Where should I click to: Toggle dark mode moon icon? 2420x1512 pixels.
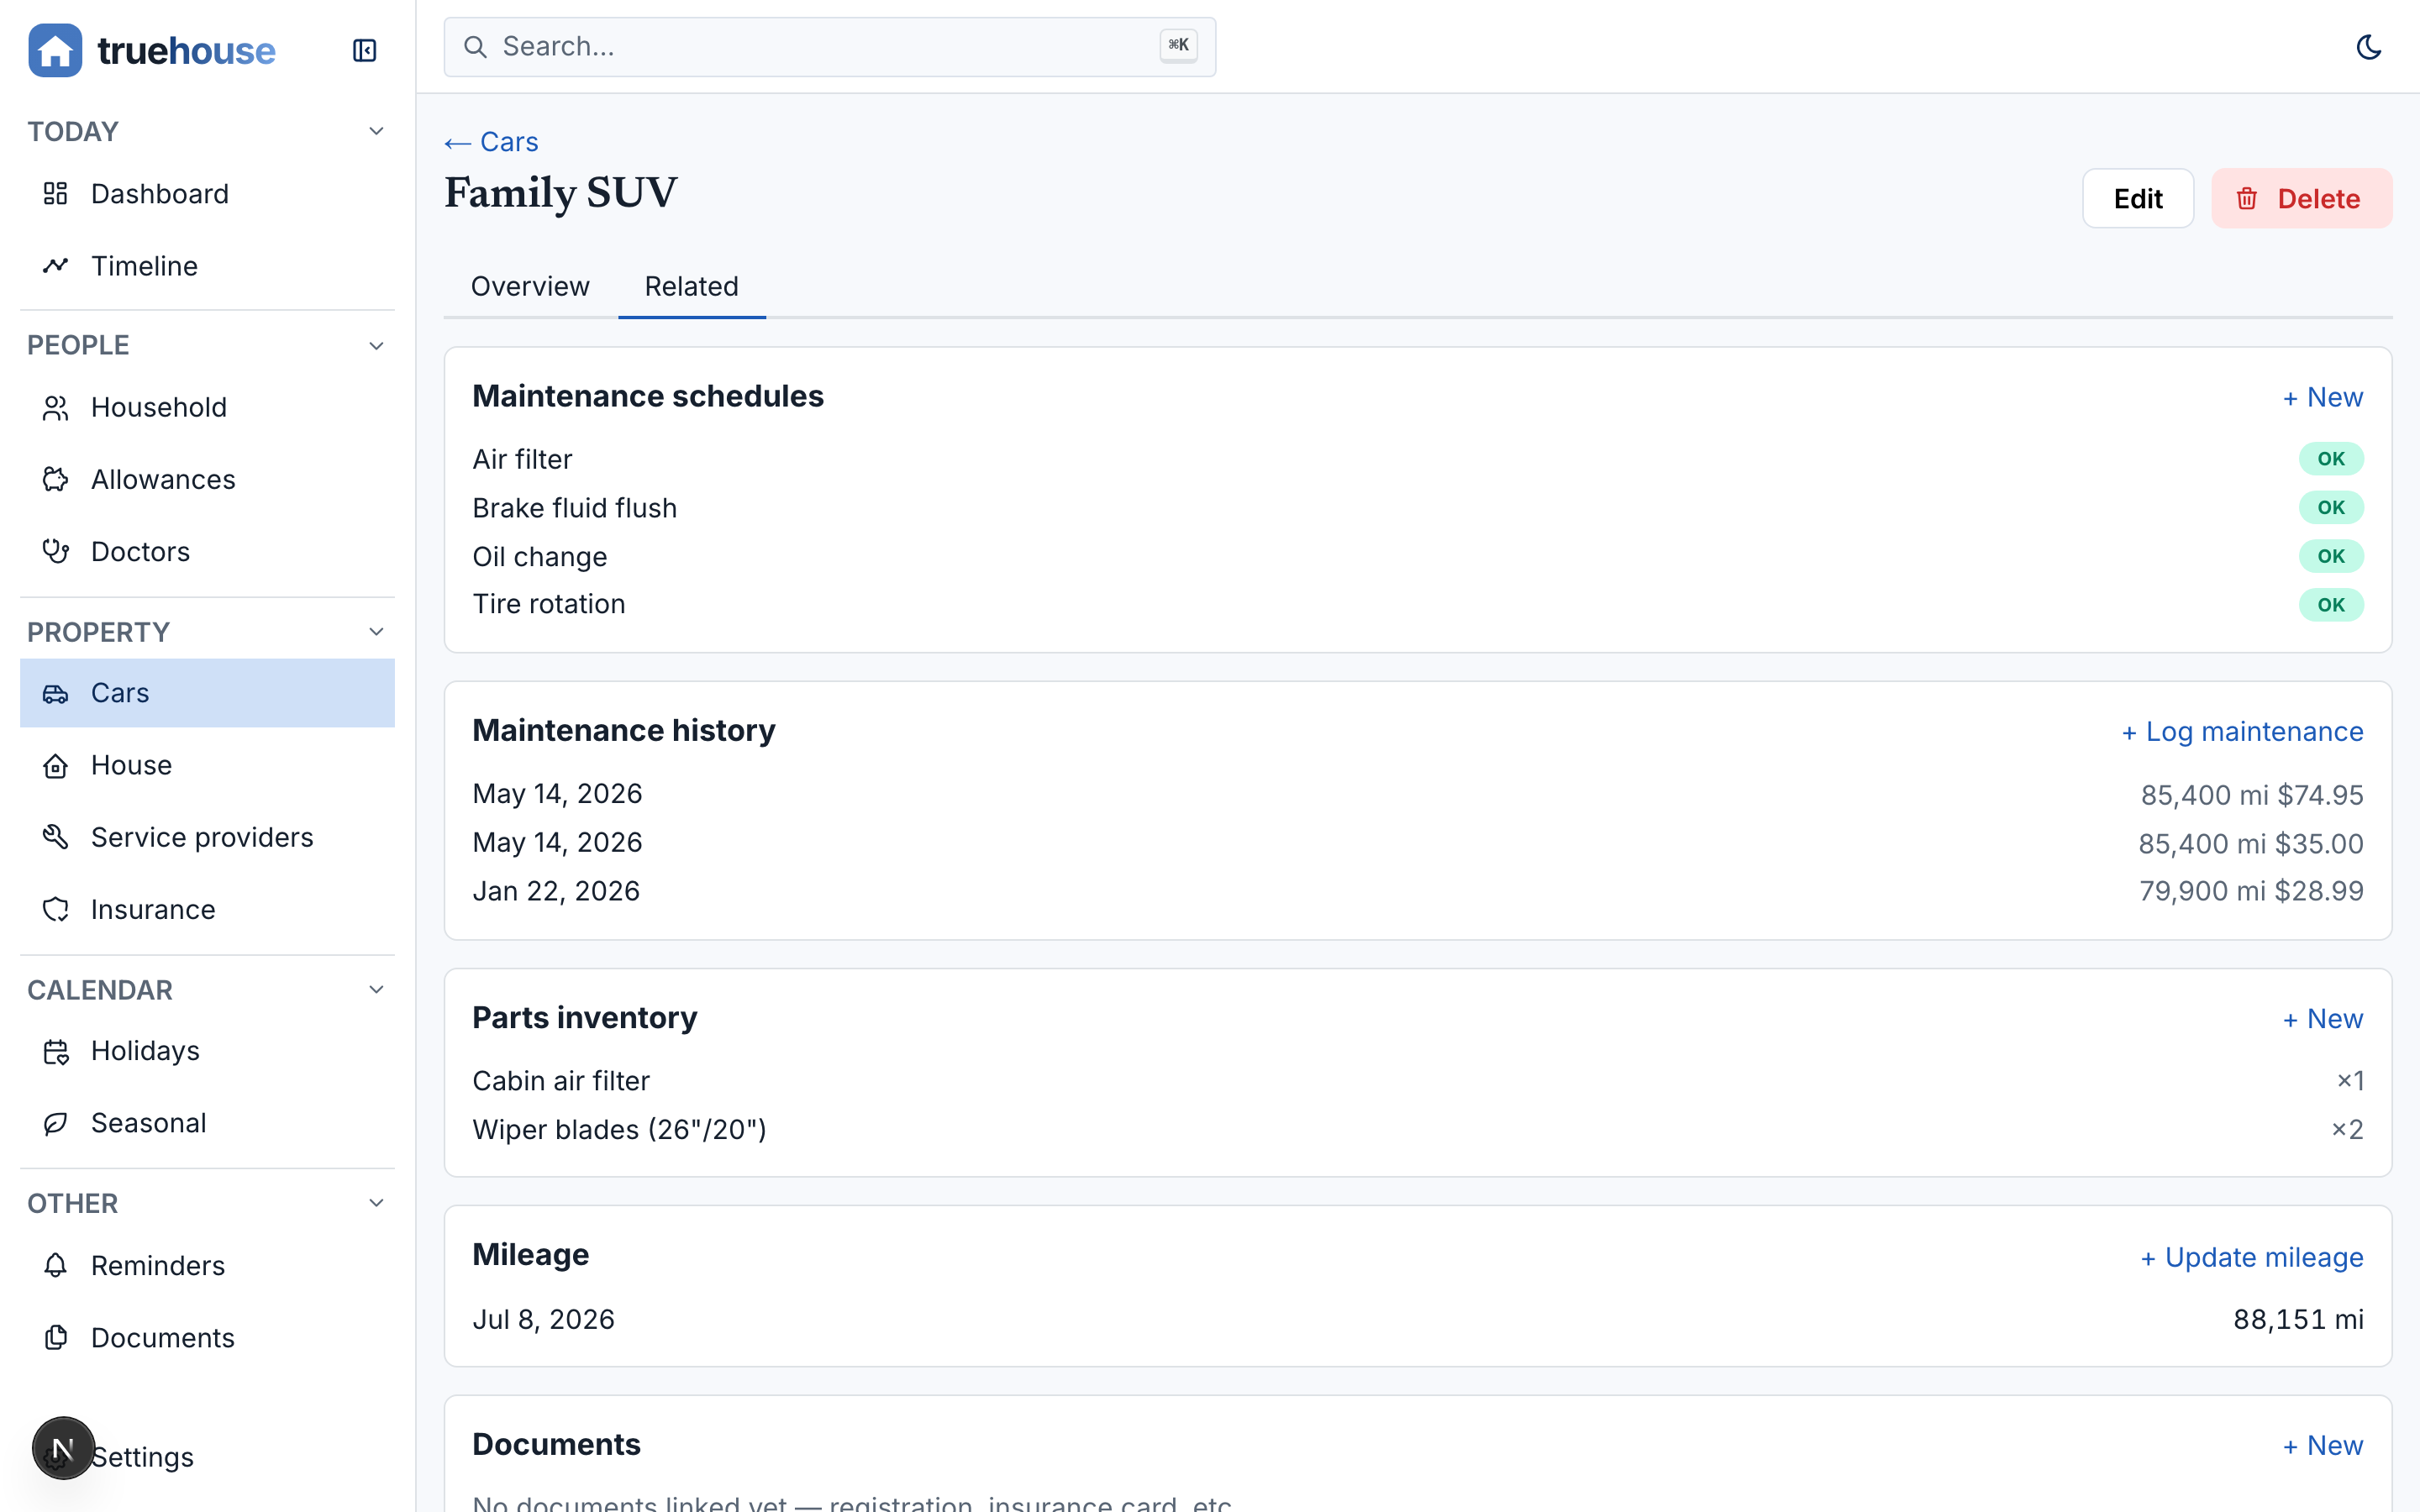coord(2368,47)
